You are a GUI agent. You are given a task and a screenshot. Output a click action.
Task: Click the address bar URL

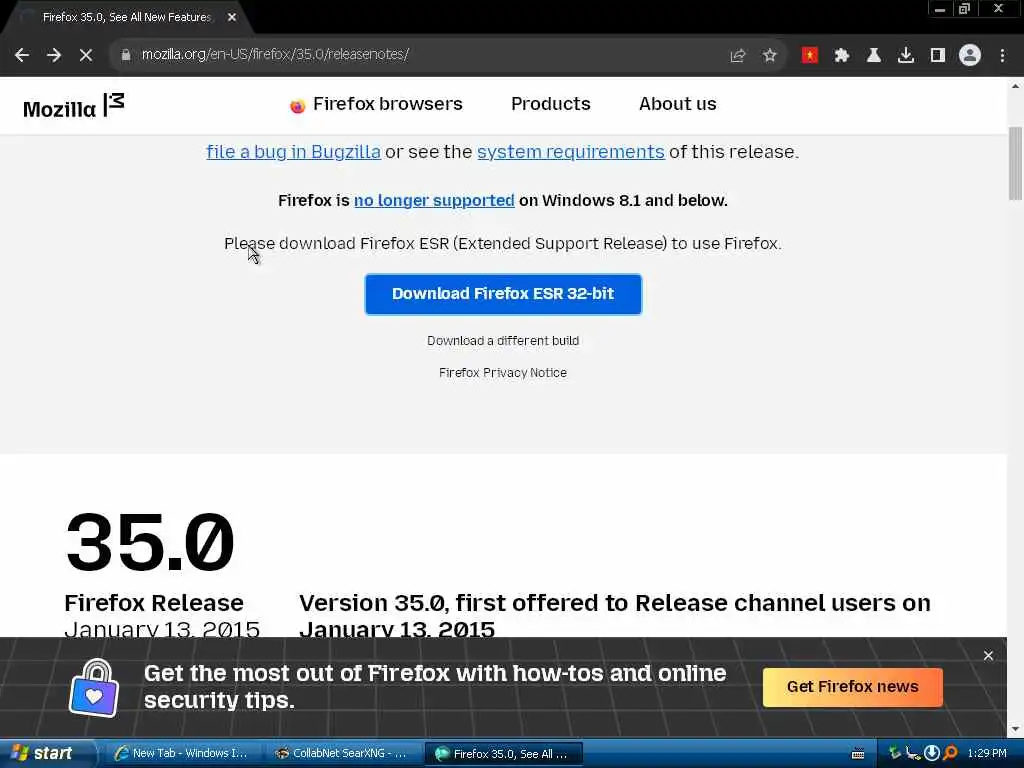click(276, 54)
